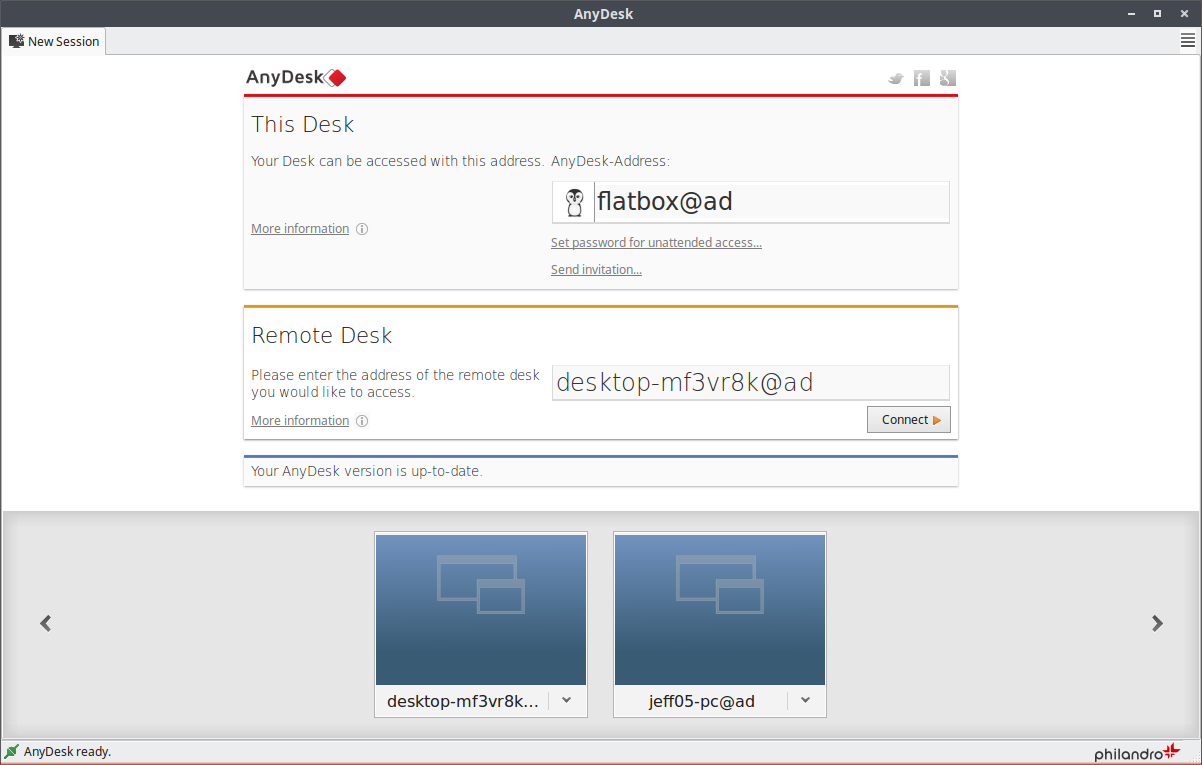Click the remote desk address input field
1202x765 pixels.
click(x=750, y=382)
